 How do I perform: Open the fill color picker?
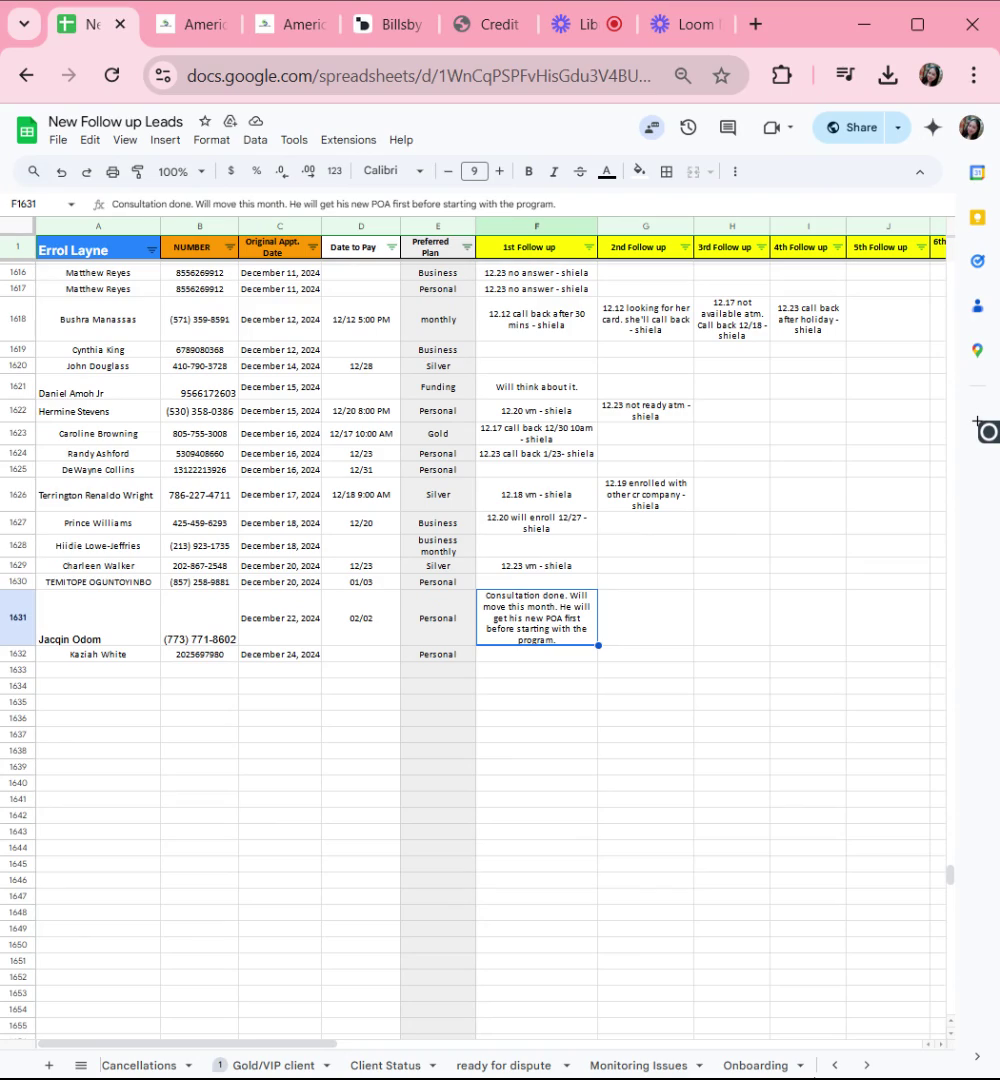click(639, 172)
